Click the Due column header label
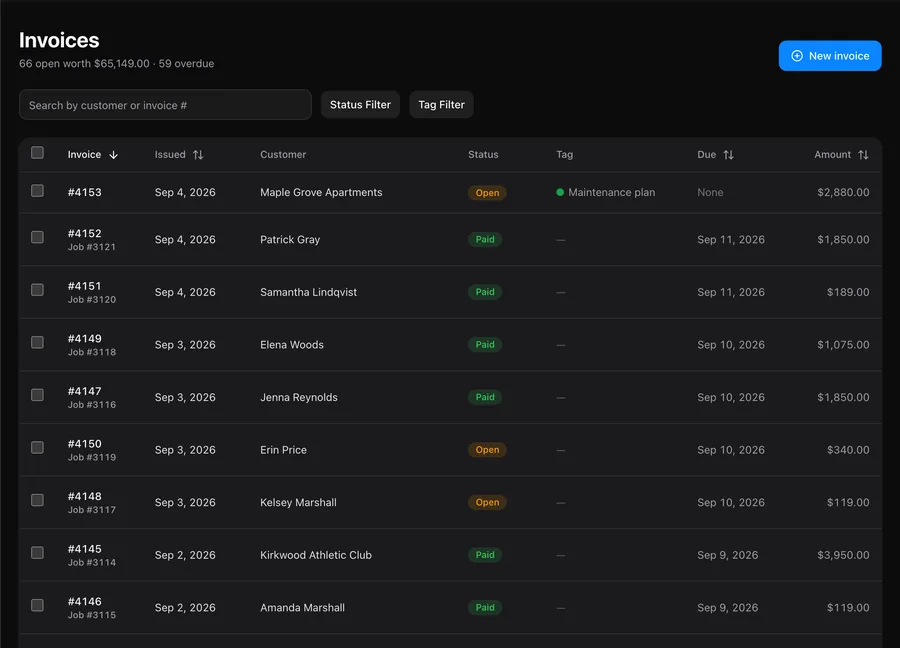This screenshot has height=648, width=900. 707,155
